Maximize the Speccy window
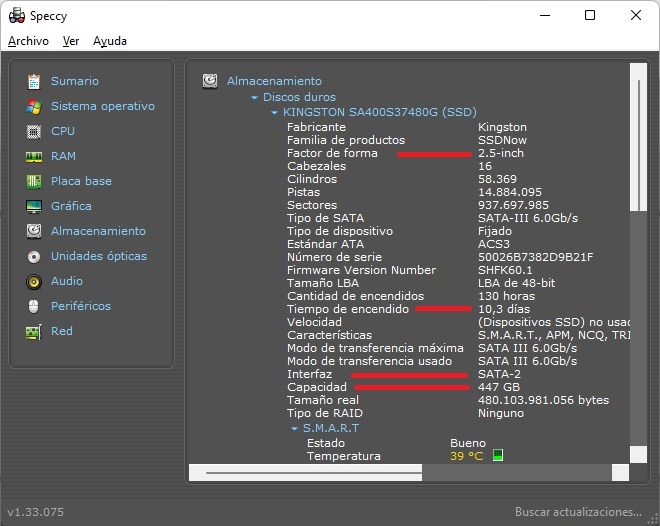This screenshot has width=660, height=526. (x=590, y=15)
